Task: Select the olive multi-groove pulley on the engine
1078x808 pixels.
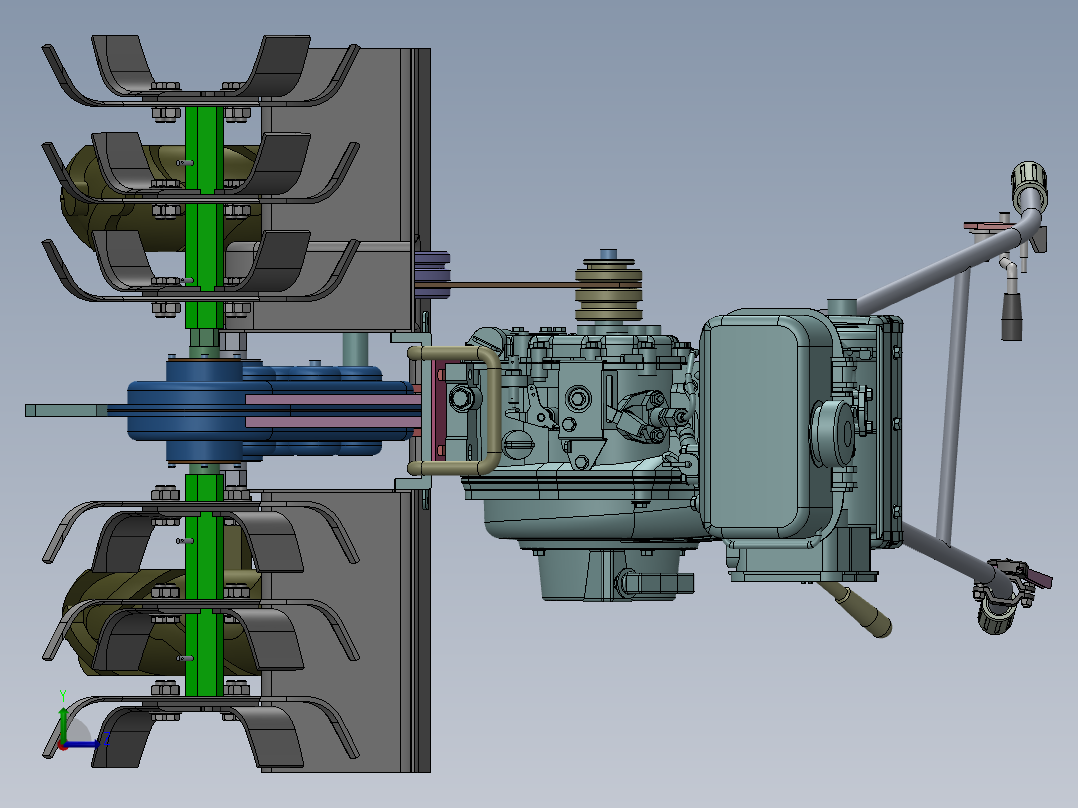Action: (x=608, y=289)
